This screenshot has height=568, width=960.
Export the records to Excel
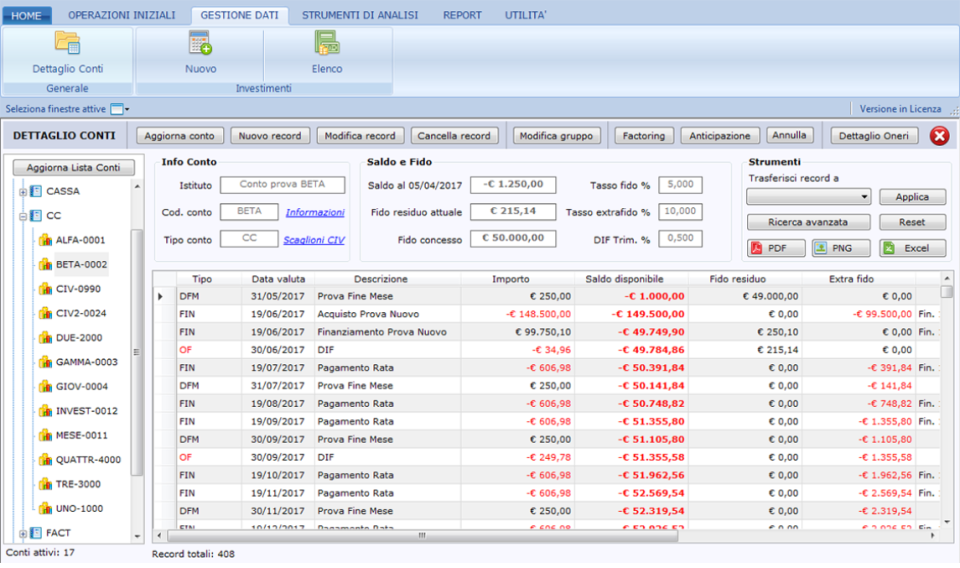912,248
